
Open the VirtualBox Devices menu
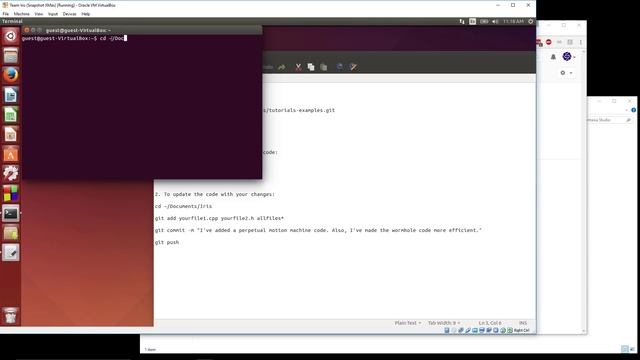(69, 14)
